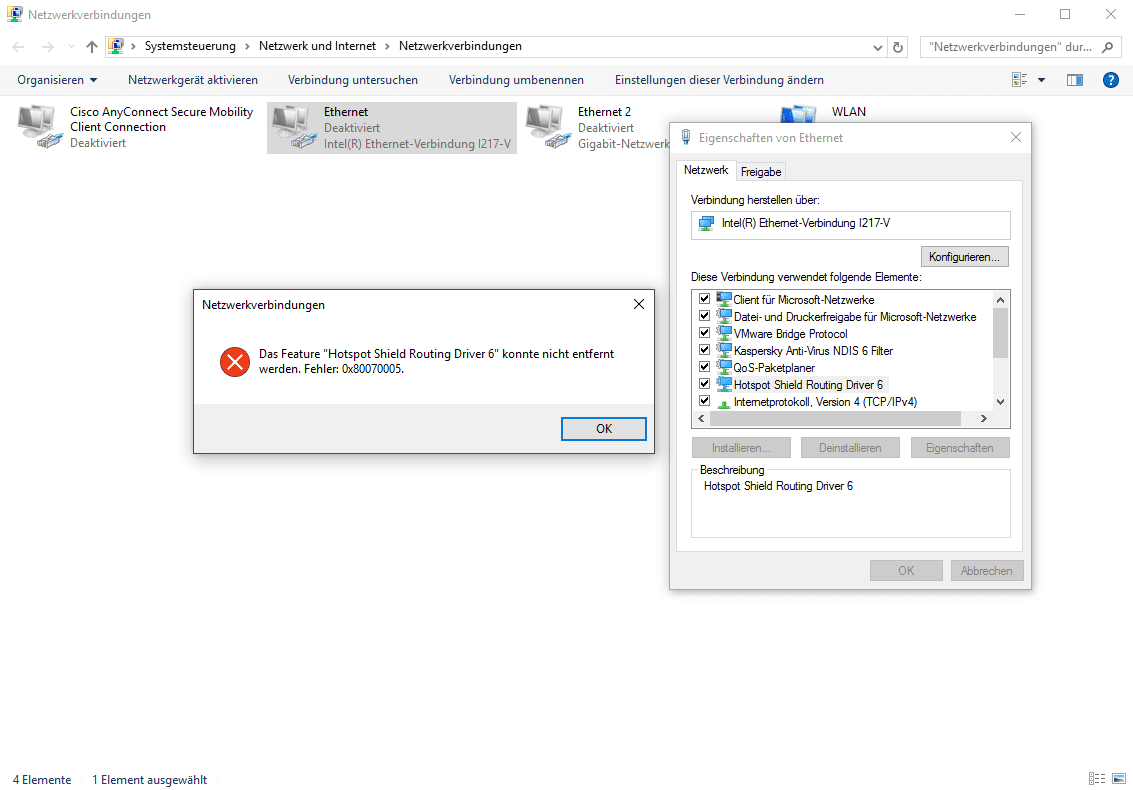Navigate to Systemsteuerung breadcrumb
The width and height of the screenshot is (1133, 790).
point(190,46)
